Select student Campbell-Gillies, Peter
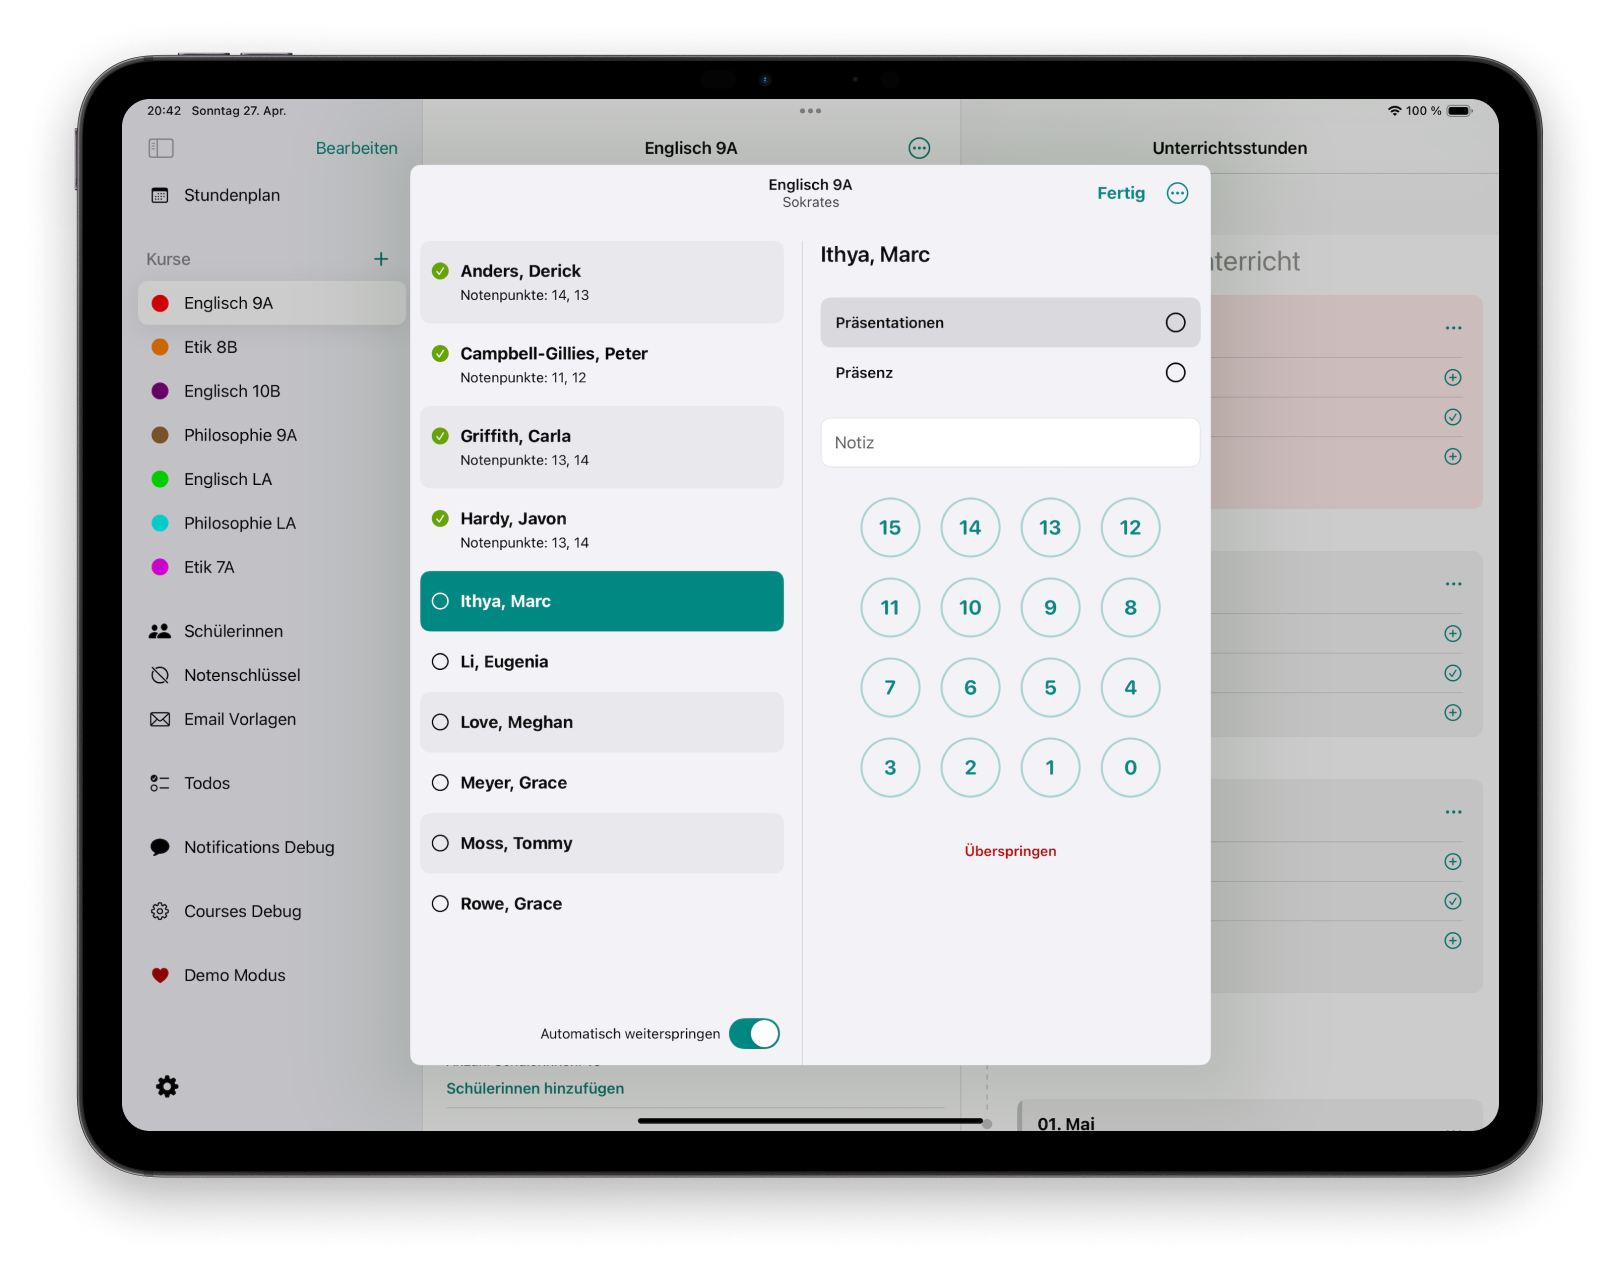The image size is (1620, 1270). pos(602,365)
